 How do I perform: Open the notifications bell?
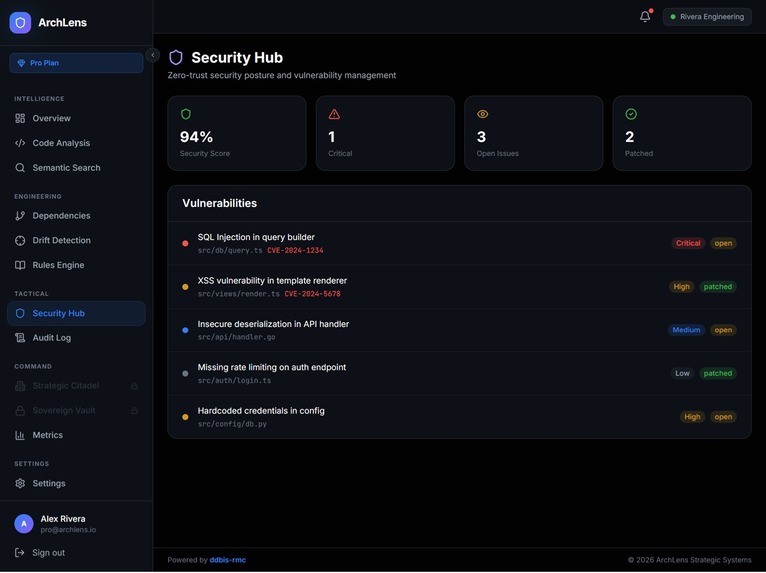[x=645, y=17]
